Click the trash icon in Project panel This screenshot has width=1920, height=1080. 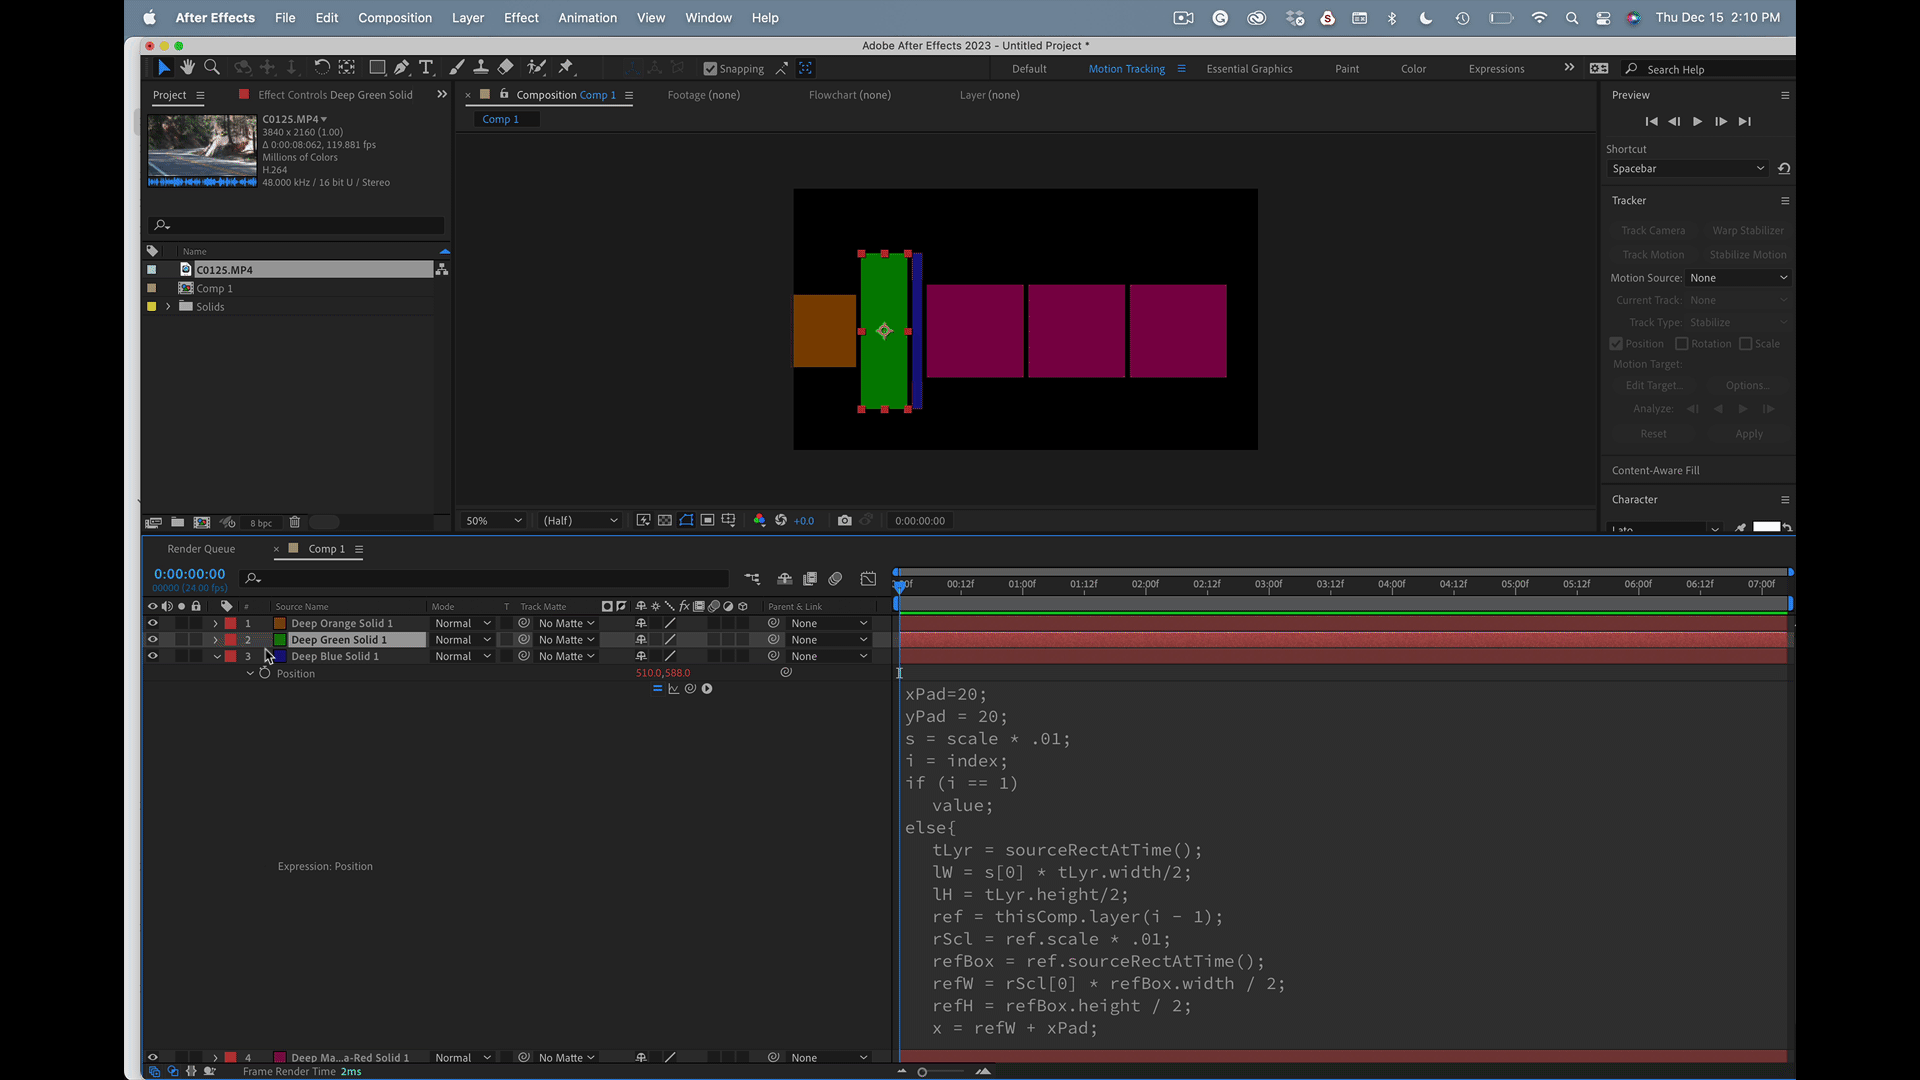point(295,522)
